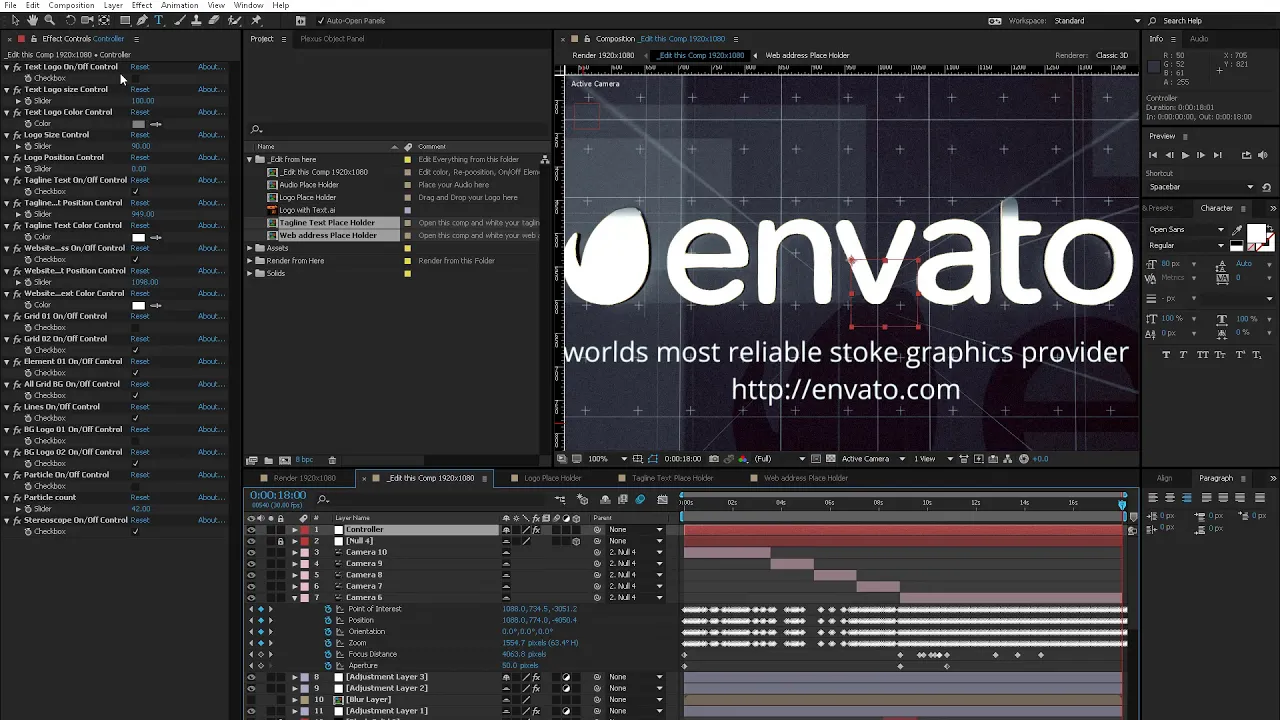Select the Selection arrow tool
Screen dimensions: 1280x720
click(x=15, y=20)
